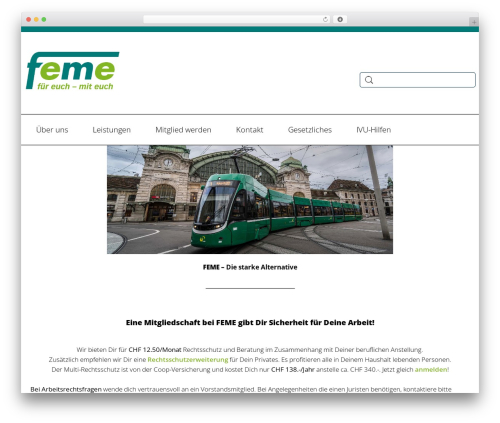Close the browser window with red button

pyautogui.click(x=29, y=19)
